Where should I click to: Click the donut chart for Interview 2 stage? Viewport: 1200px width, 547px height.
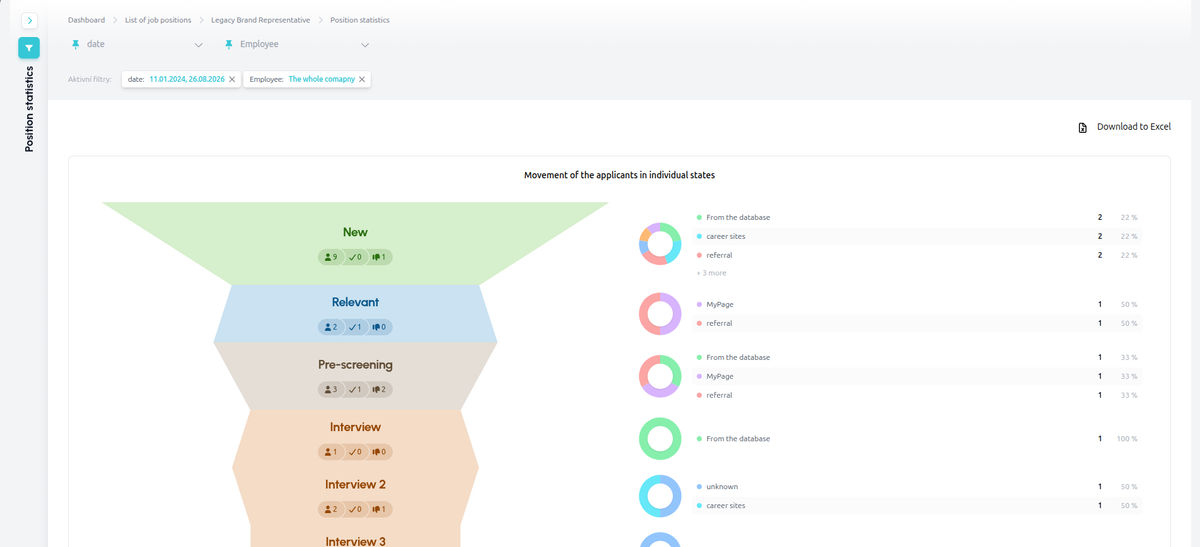coord(660,496)
